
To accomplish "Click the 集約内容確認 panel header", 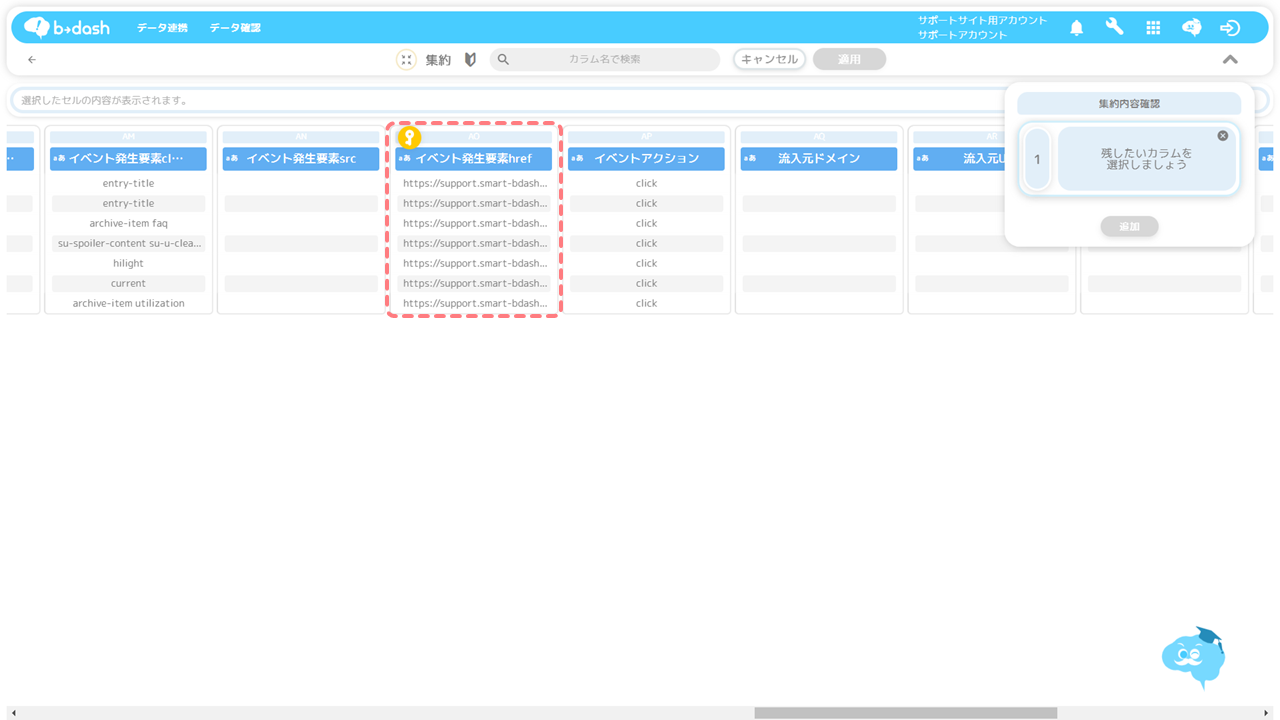I will (x=1129, y=103).
